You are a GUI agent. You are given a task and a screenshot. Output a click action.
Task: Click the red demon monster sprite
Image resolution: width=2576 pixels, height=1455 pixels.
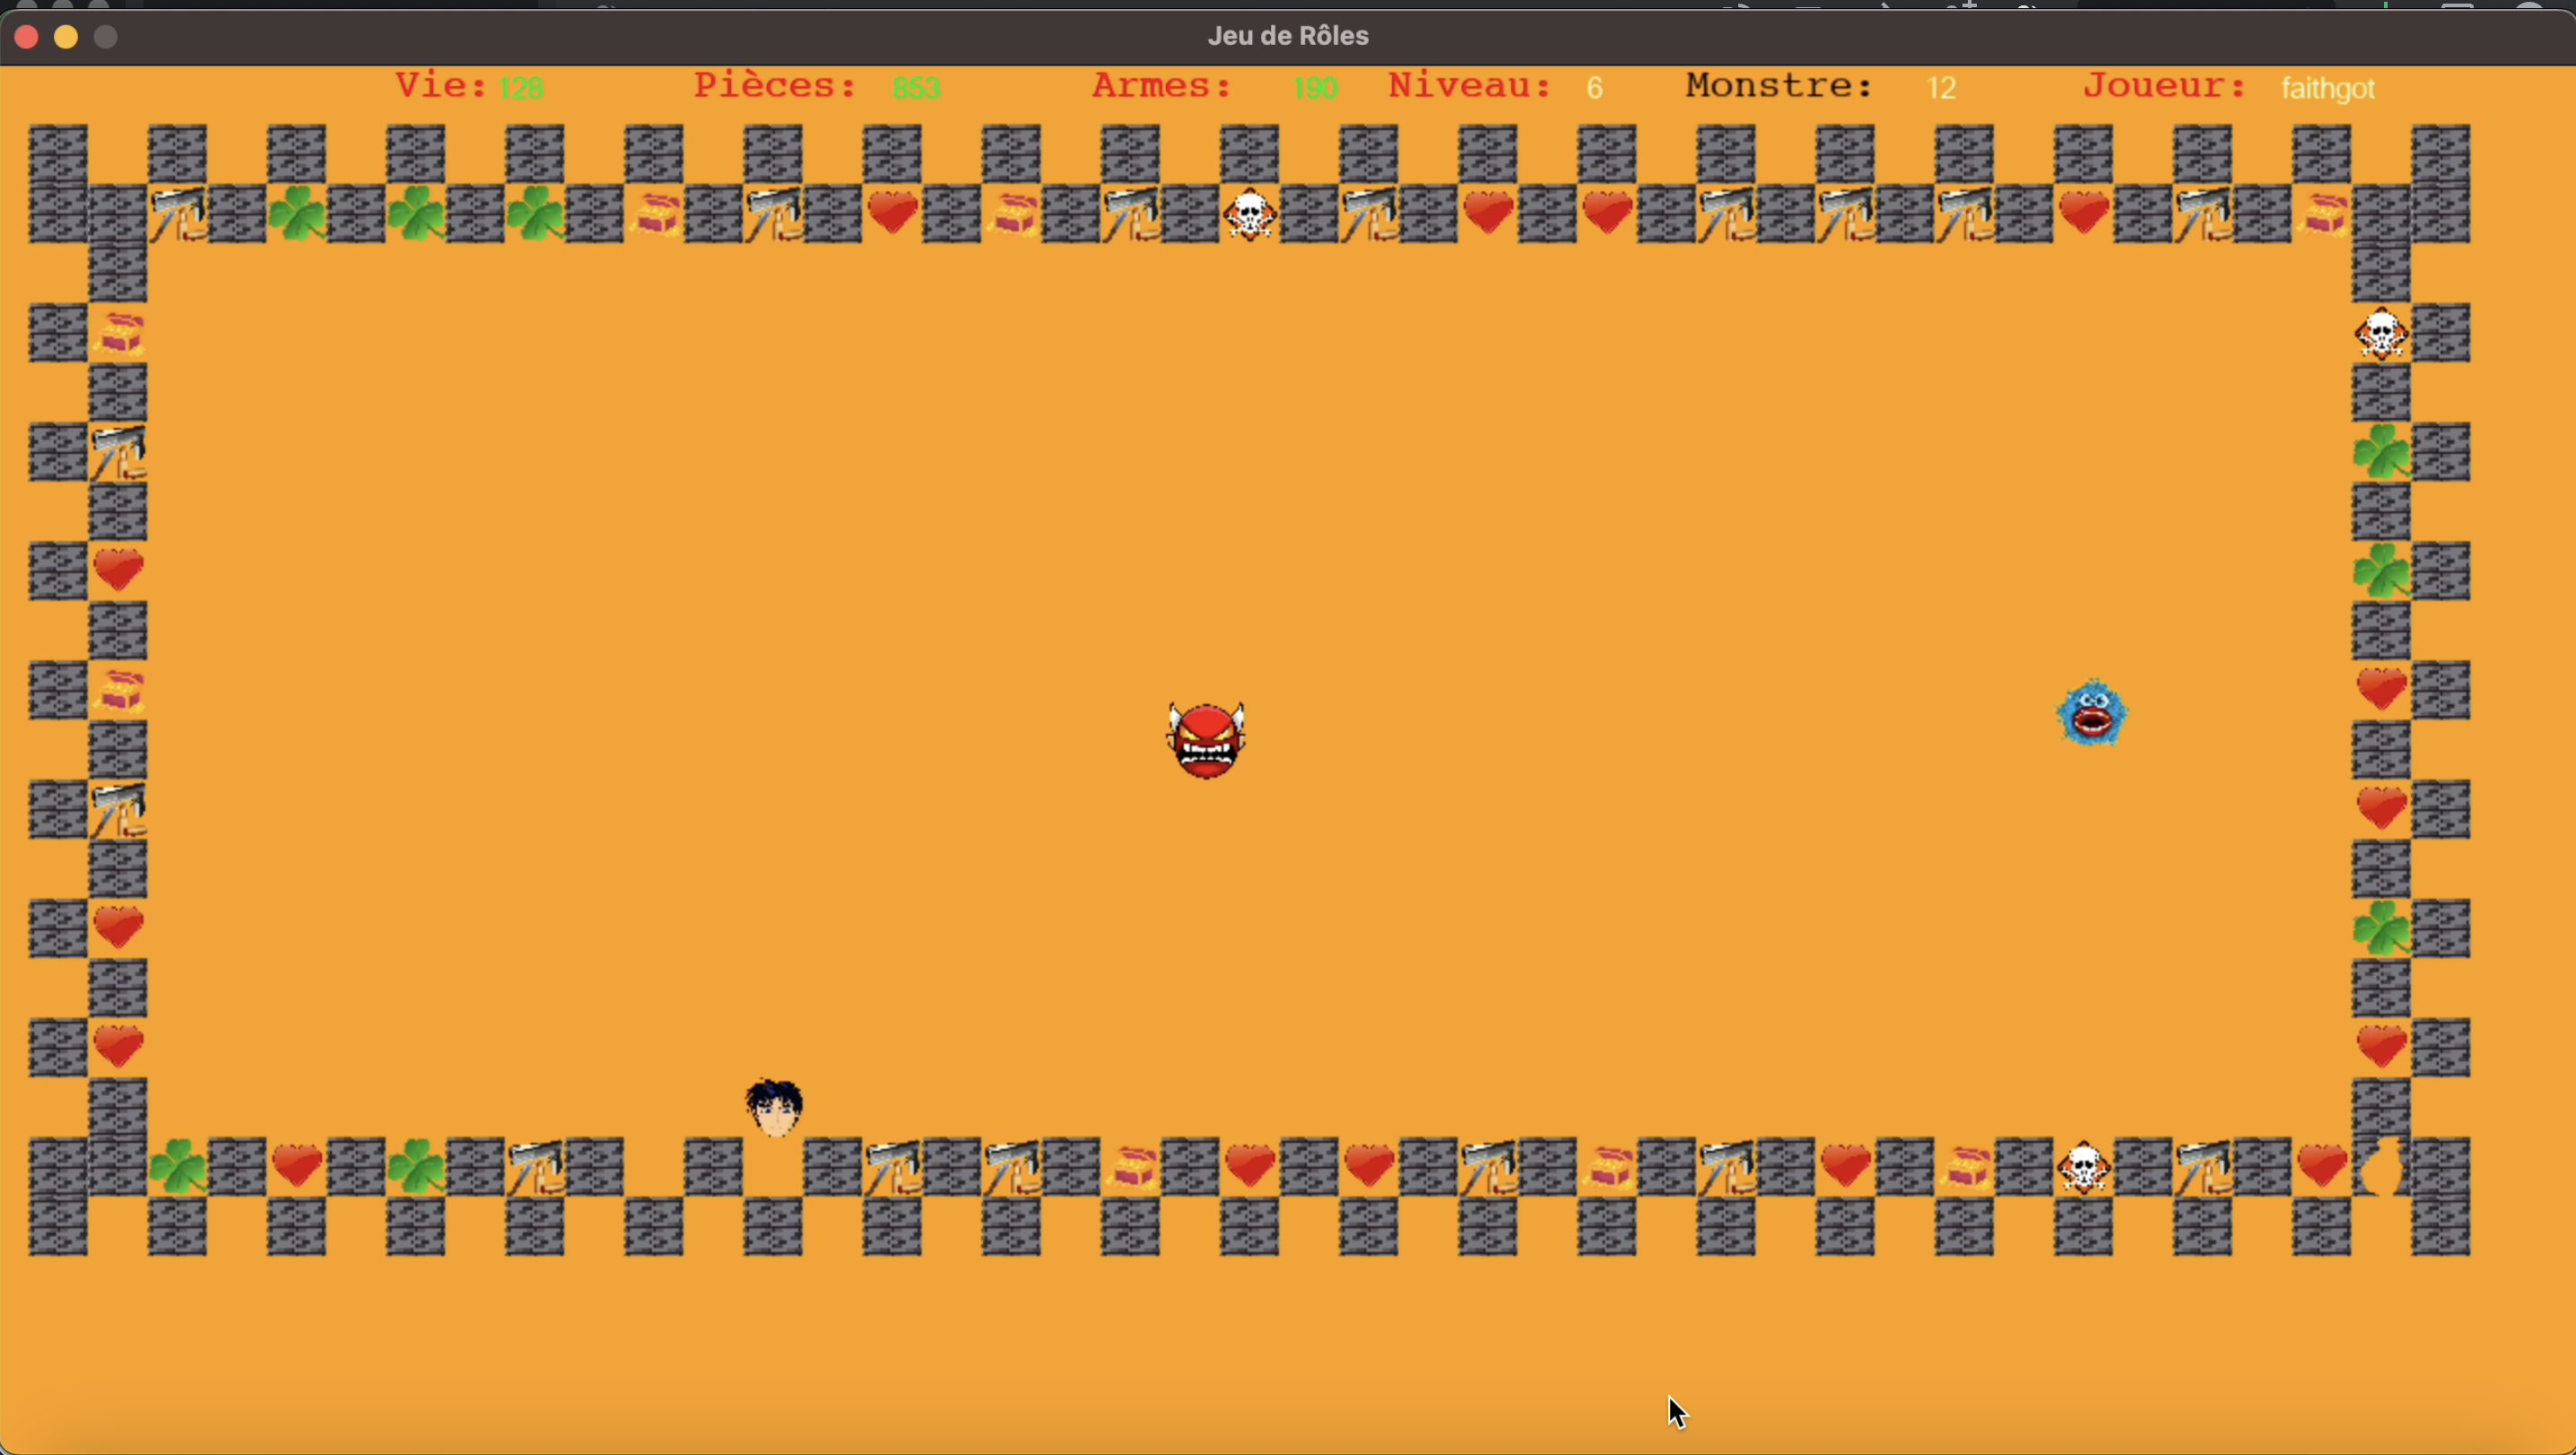tap(1205, 740)
